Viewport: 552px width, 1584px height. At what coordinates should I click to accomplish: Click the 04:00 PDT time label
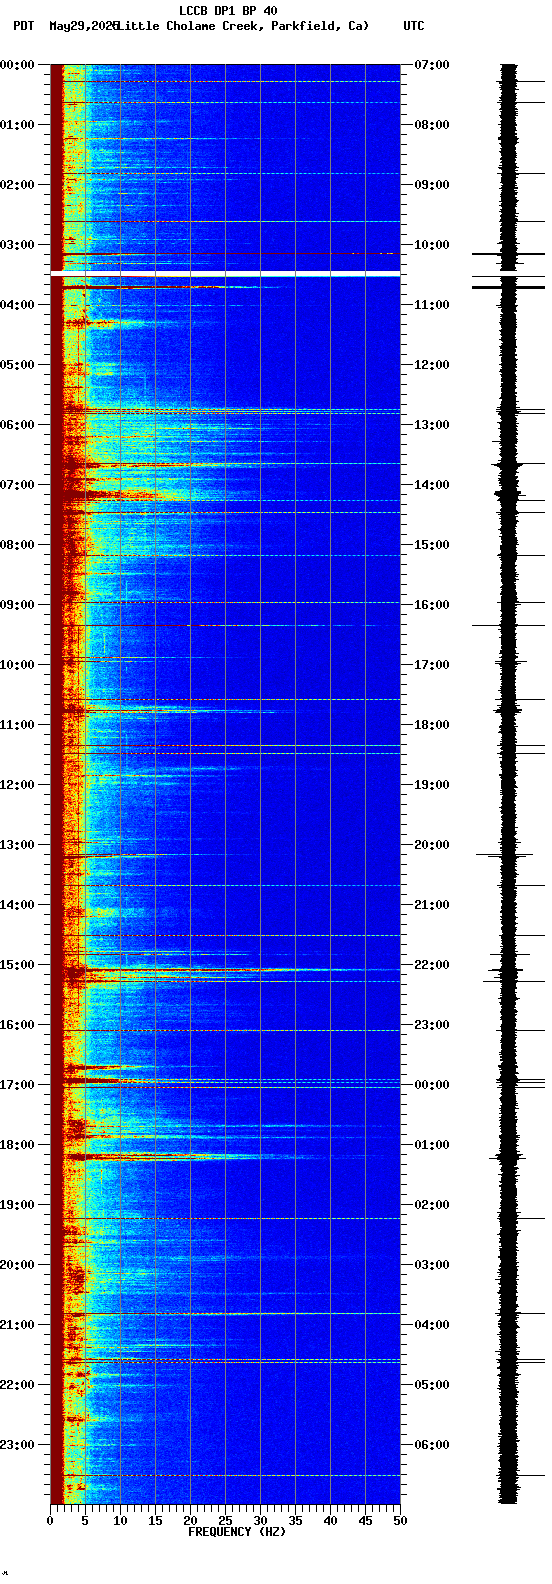[17, 305]
